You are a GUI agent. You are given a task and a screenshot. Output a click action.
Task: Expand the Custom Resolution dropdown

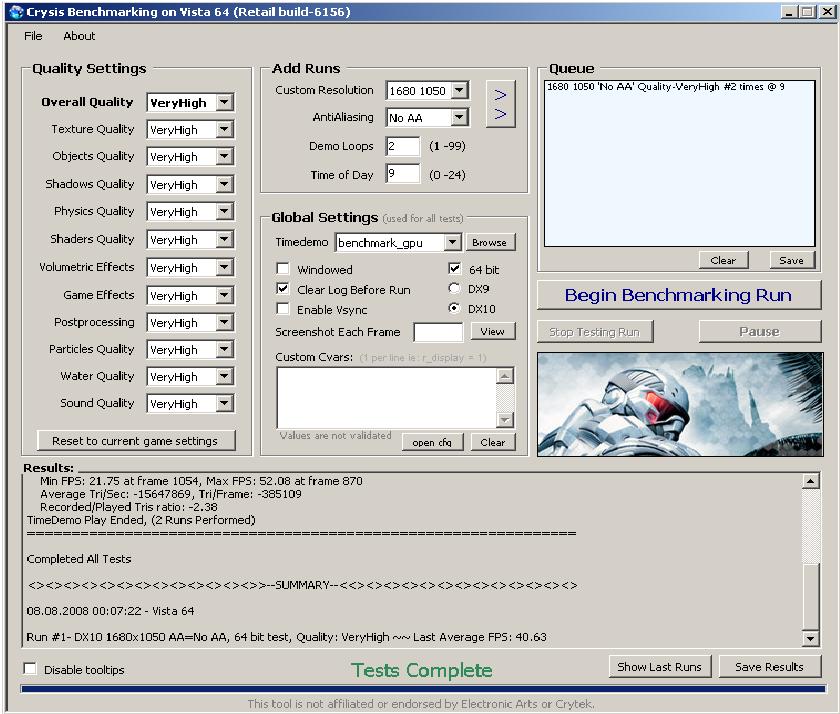(x=459, y=91)
